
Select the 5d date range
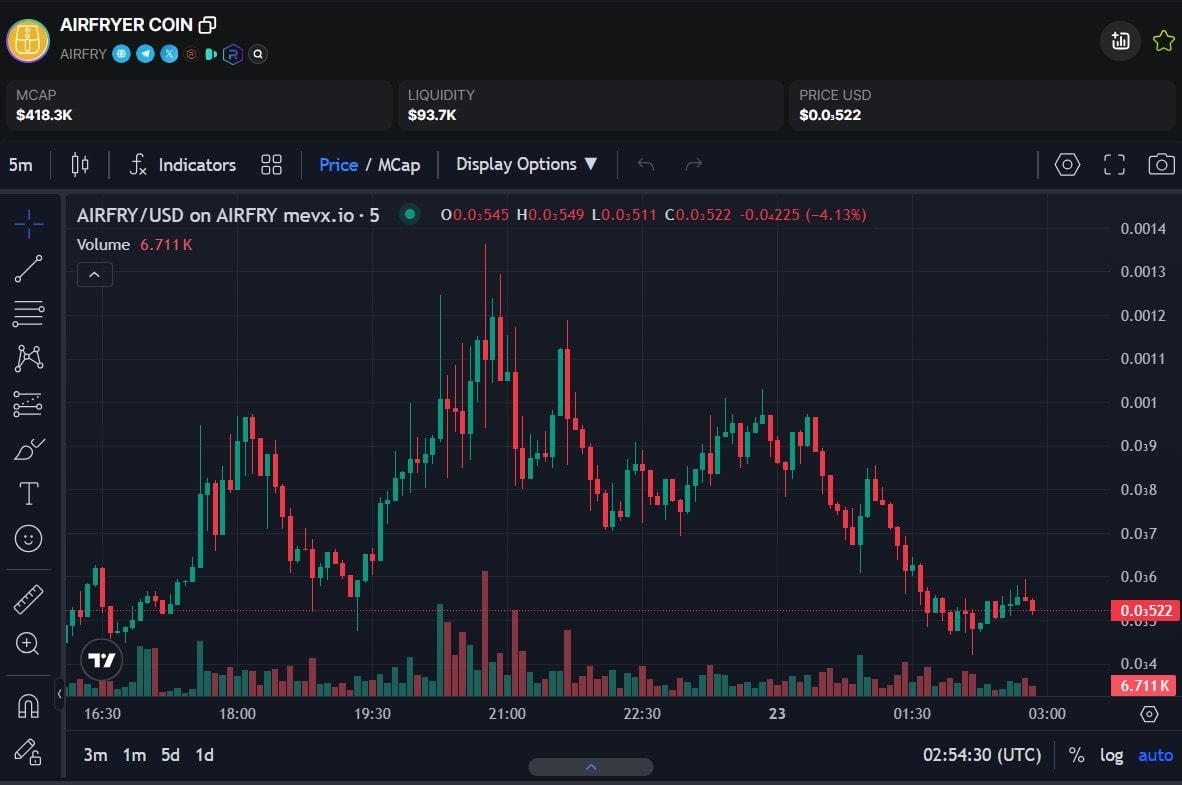pyautogui.click(x=170, y=755)
